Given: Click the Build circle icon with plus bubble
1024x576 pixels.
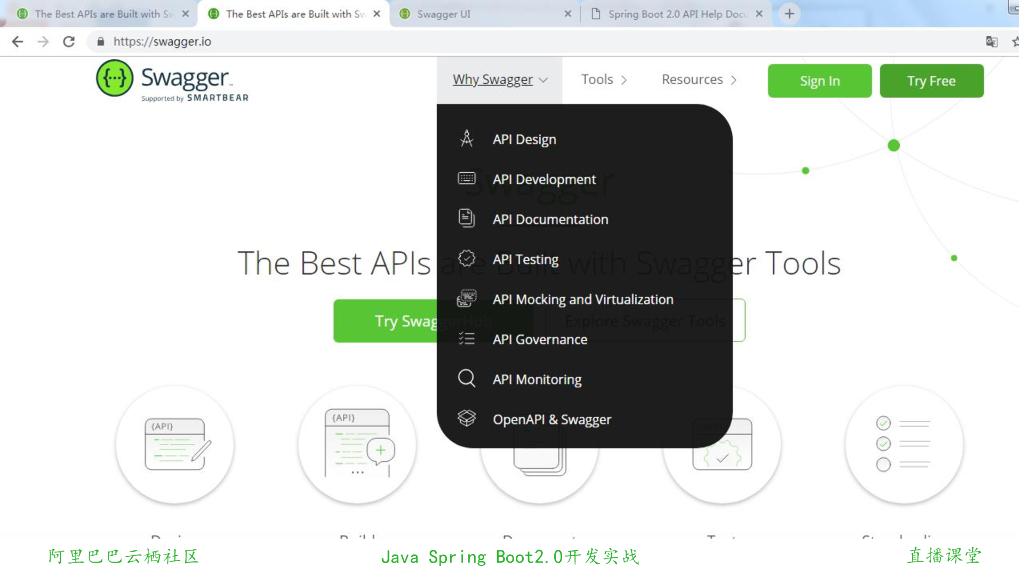Looking at the screenshot, I should (x=357, y=445).
